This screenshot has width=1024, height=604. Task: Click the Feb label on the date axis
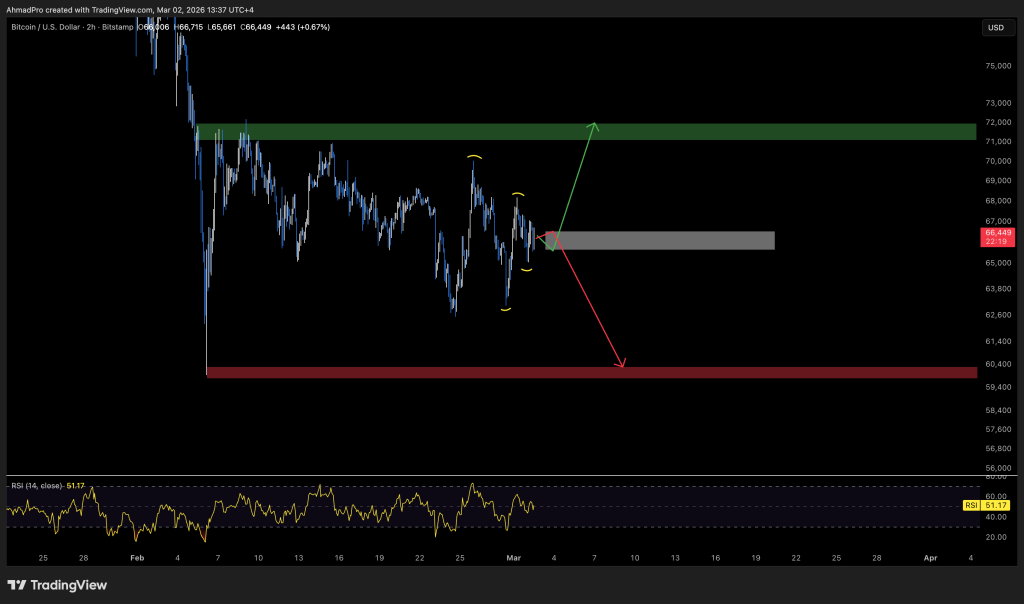coord(138,557)
